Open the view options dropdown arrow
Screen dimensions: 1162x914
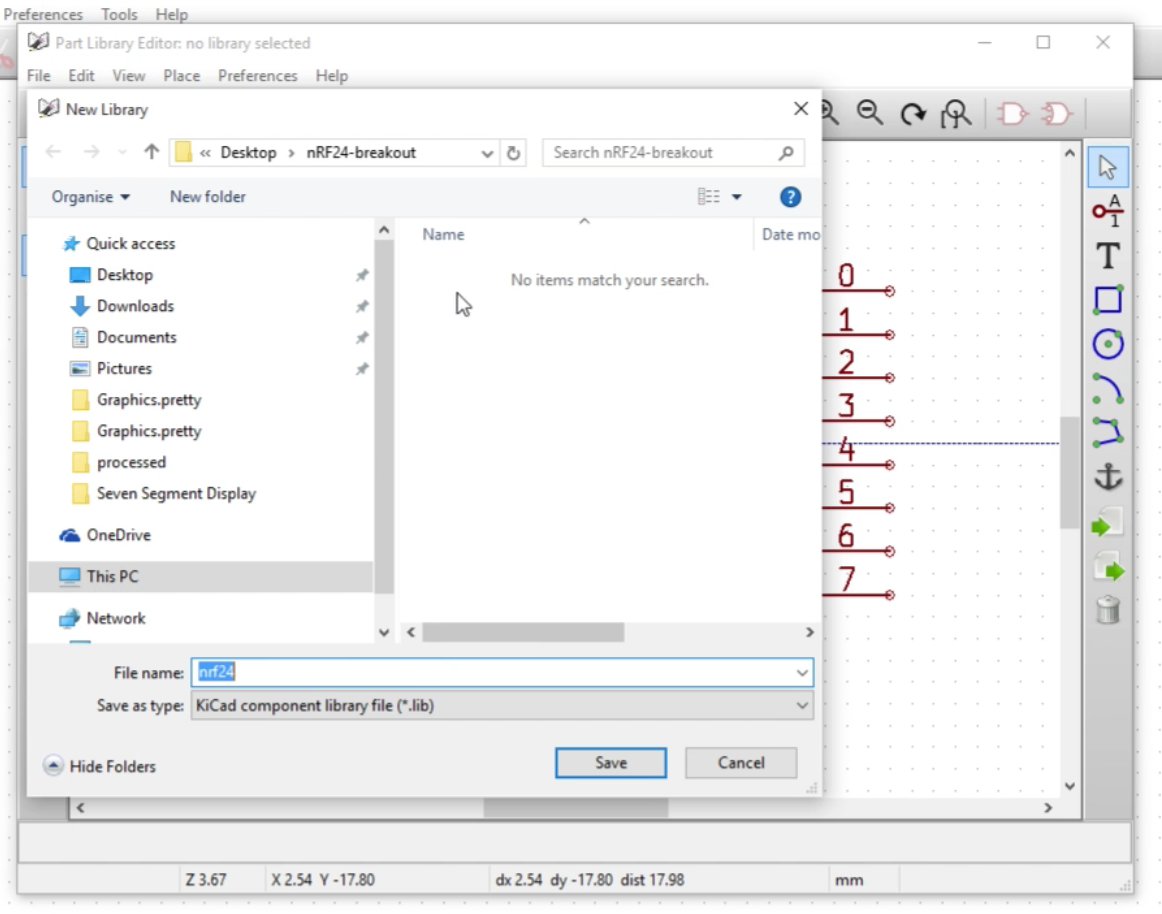(x=737, y=196)
